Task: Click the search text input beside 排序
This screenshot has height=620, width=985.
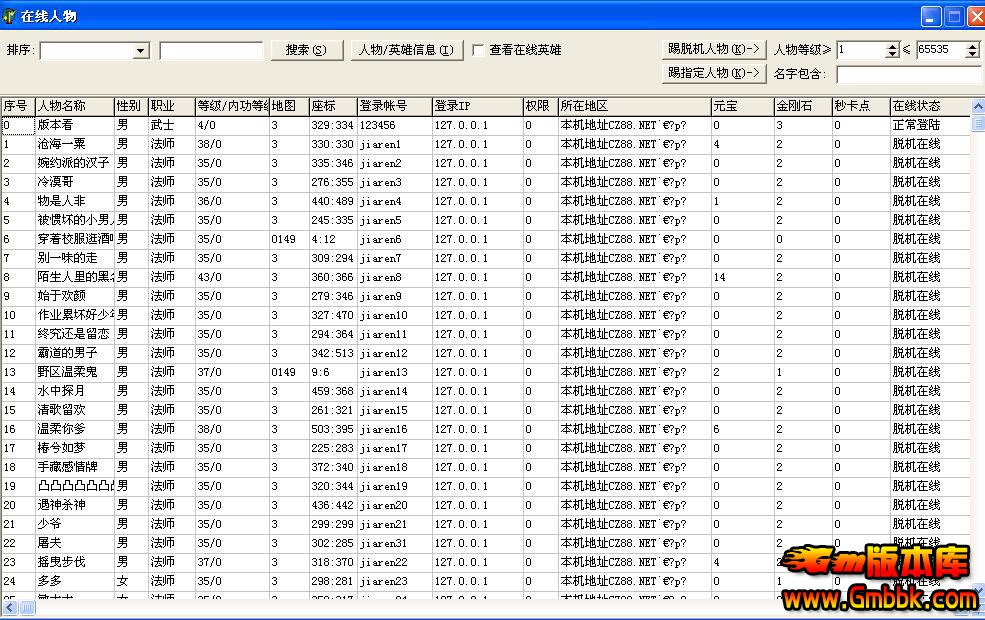Action: tap(210, 50)
